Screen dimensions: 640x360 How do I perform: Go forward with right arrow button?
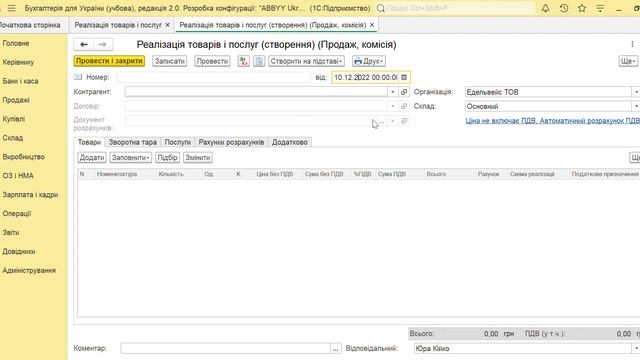pyautogui.click(x=103, y=44)
